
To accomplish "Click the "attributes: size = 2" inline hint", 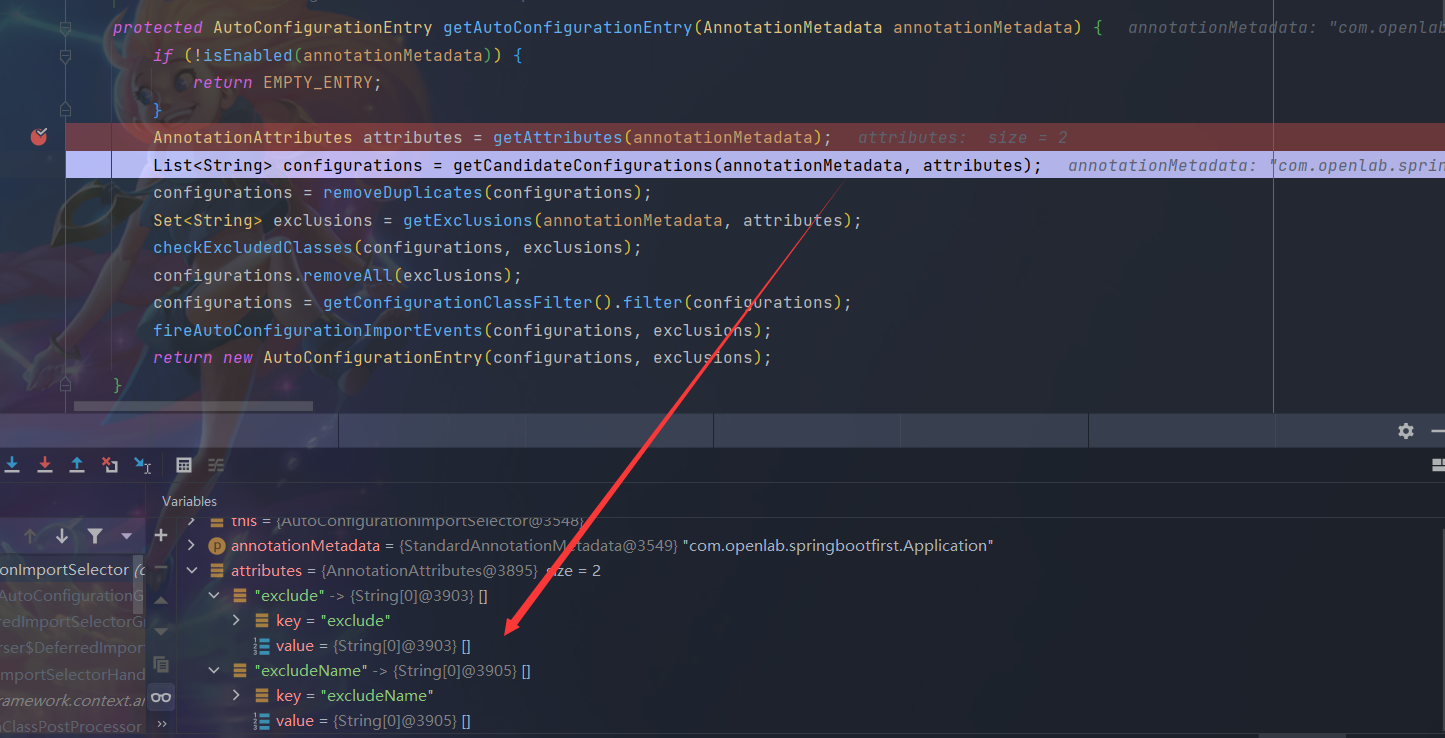I will 962,137.
